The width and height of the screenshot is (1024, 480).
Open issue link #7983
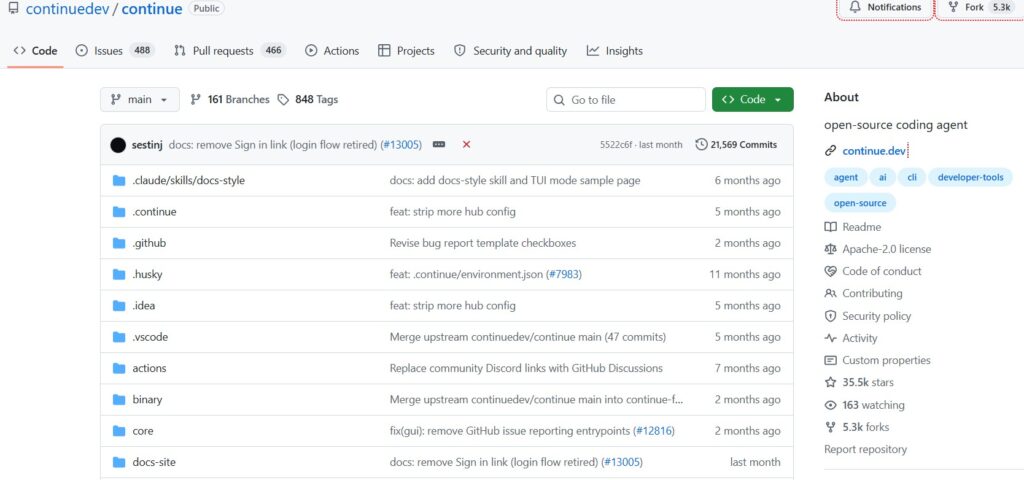click(564, 274)
